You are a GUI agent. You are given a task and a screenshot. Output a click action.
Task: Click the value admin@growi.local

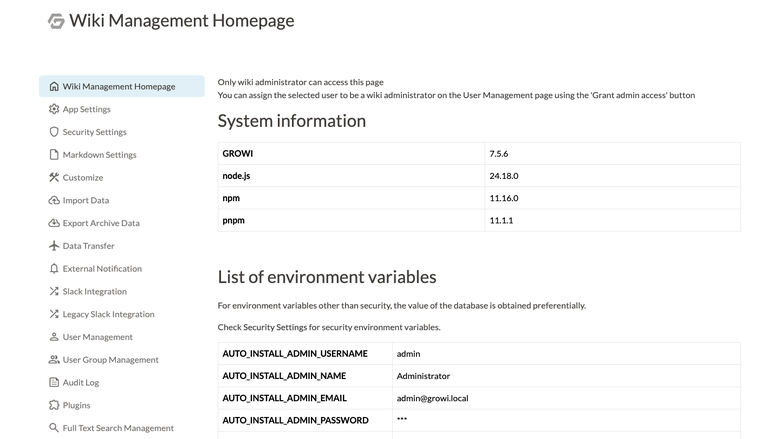point(432,398)
